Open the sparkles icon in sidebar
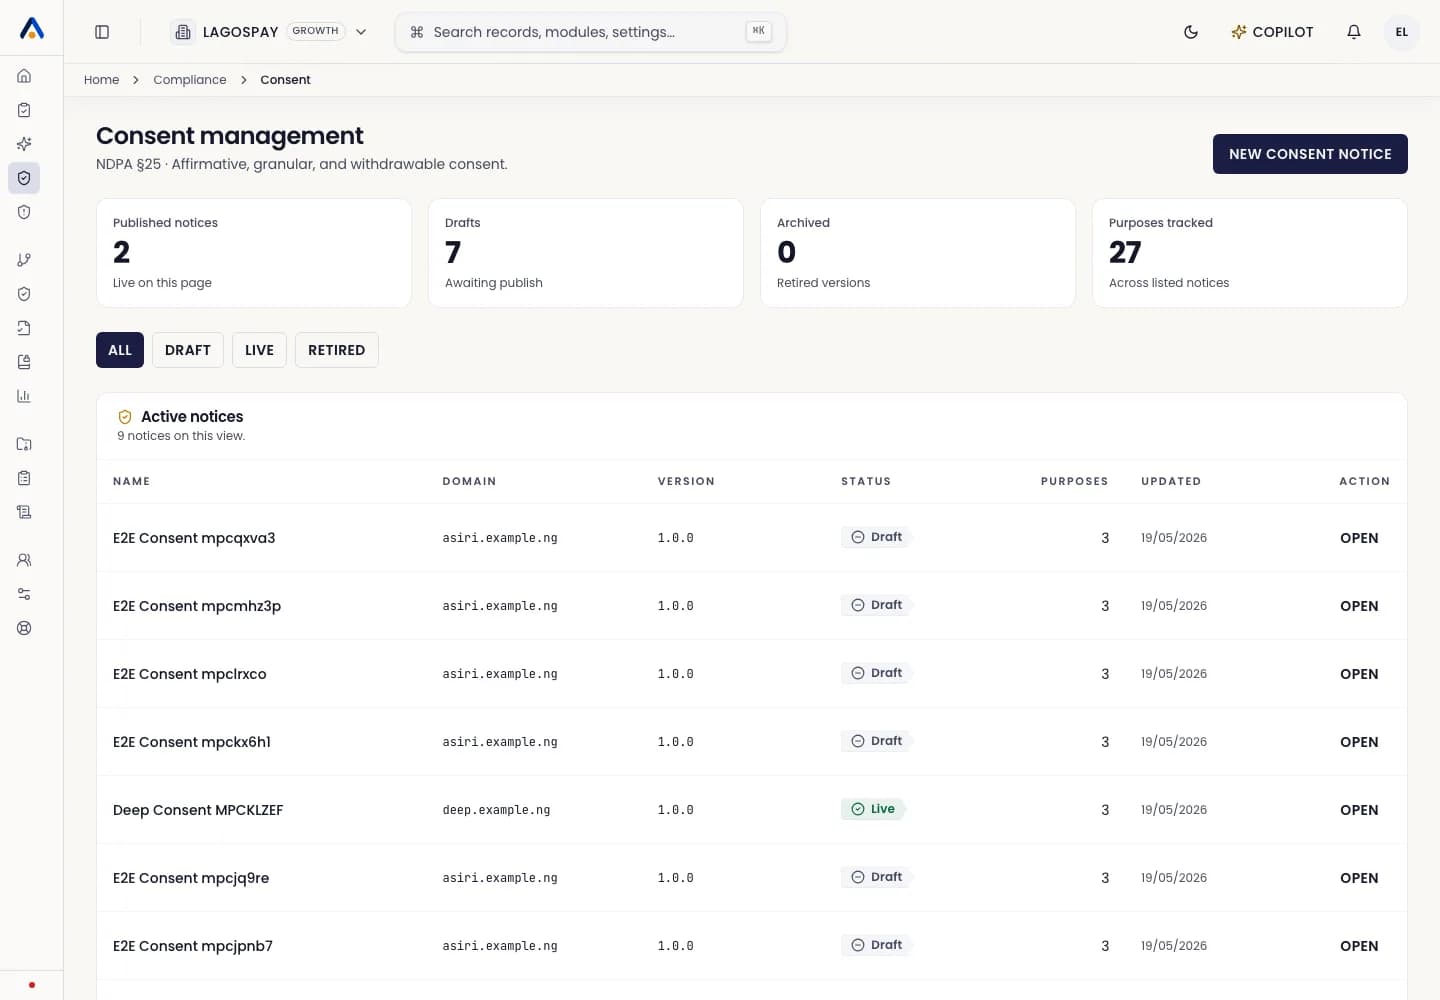The image size is (1440, 1000). point(24,144)
